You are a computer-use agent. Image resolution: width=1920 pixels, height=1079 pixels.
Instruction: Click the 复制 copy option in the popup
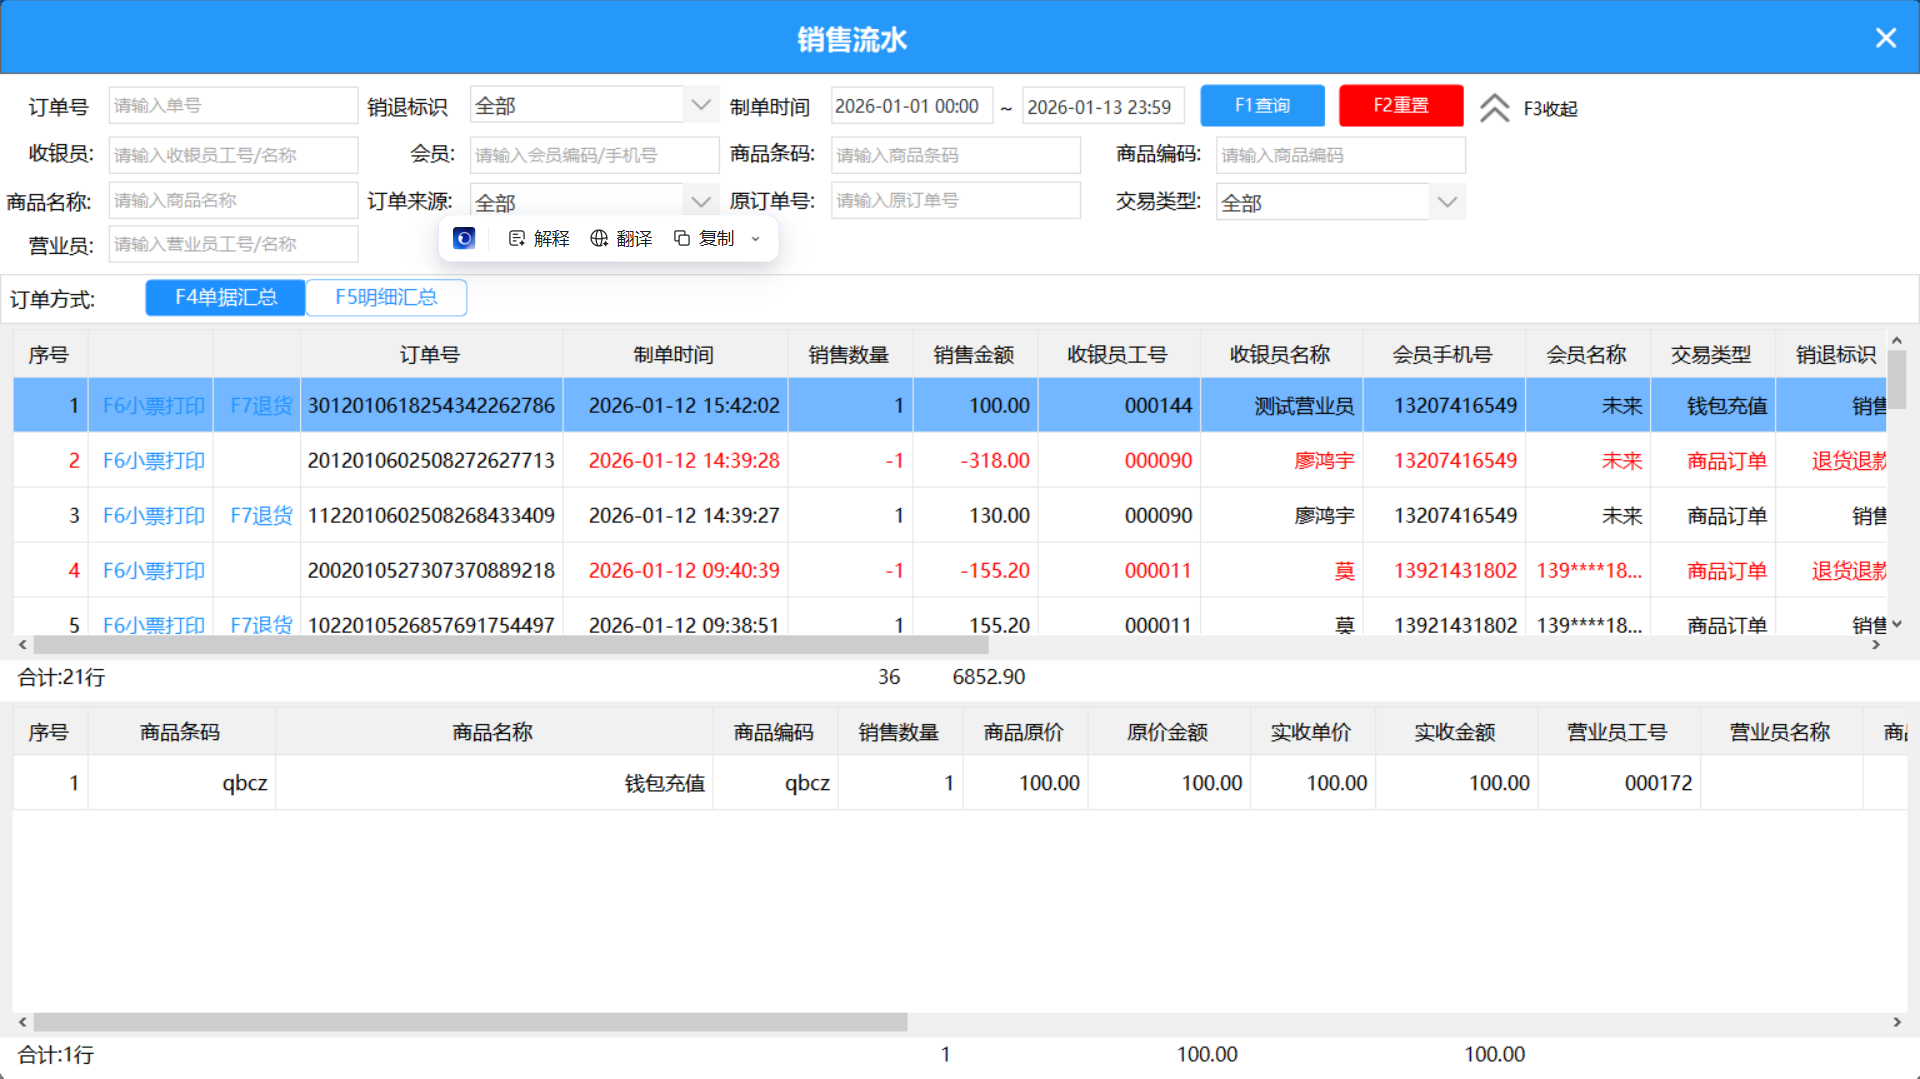coord(704,238)
